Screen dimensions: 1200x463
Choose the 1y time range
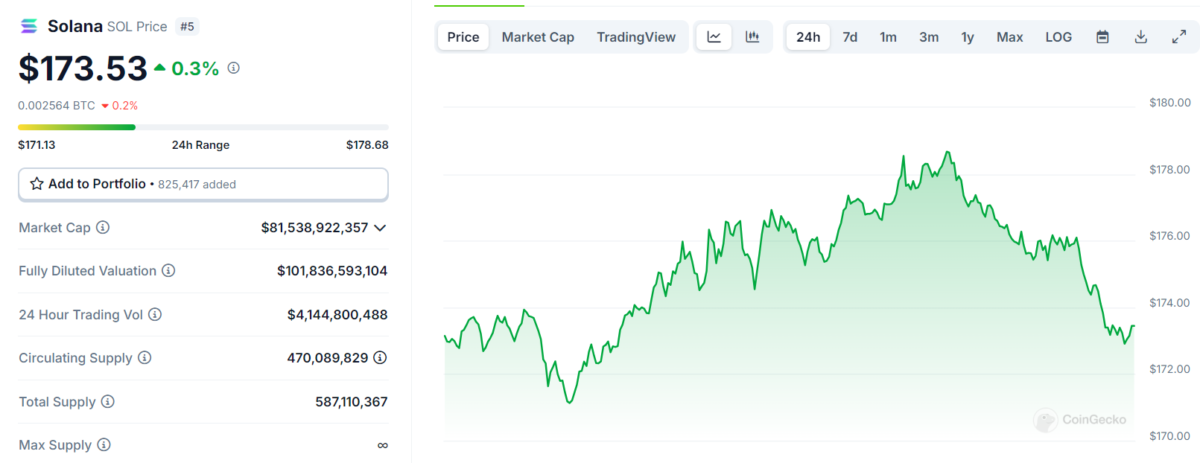[967, 37]
